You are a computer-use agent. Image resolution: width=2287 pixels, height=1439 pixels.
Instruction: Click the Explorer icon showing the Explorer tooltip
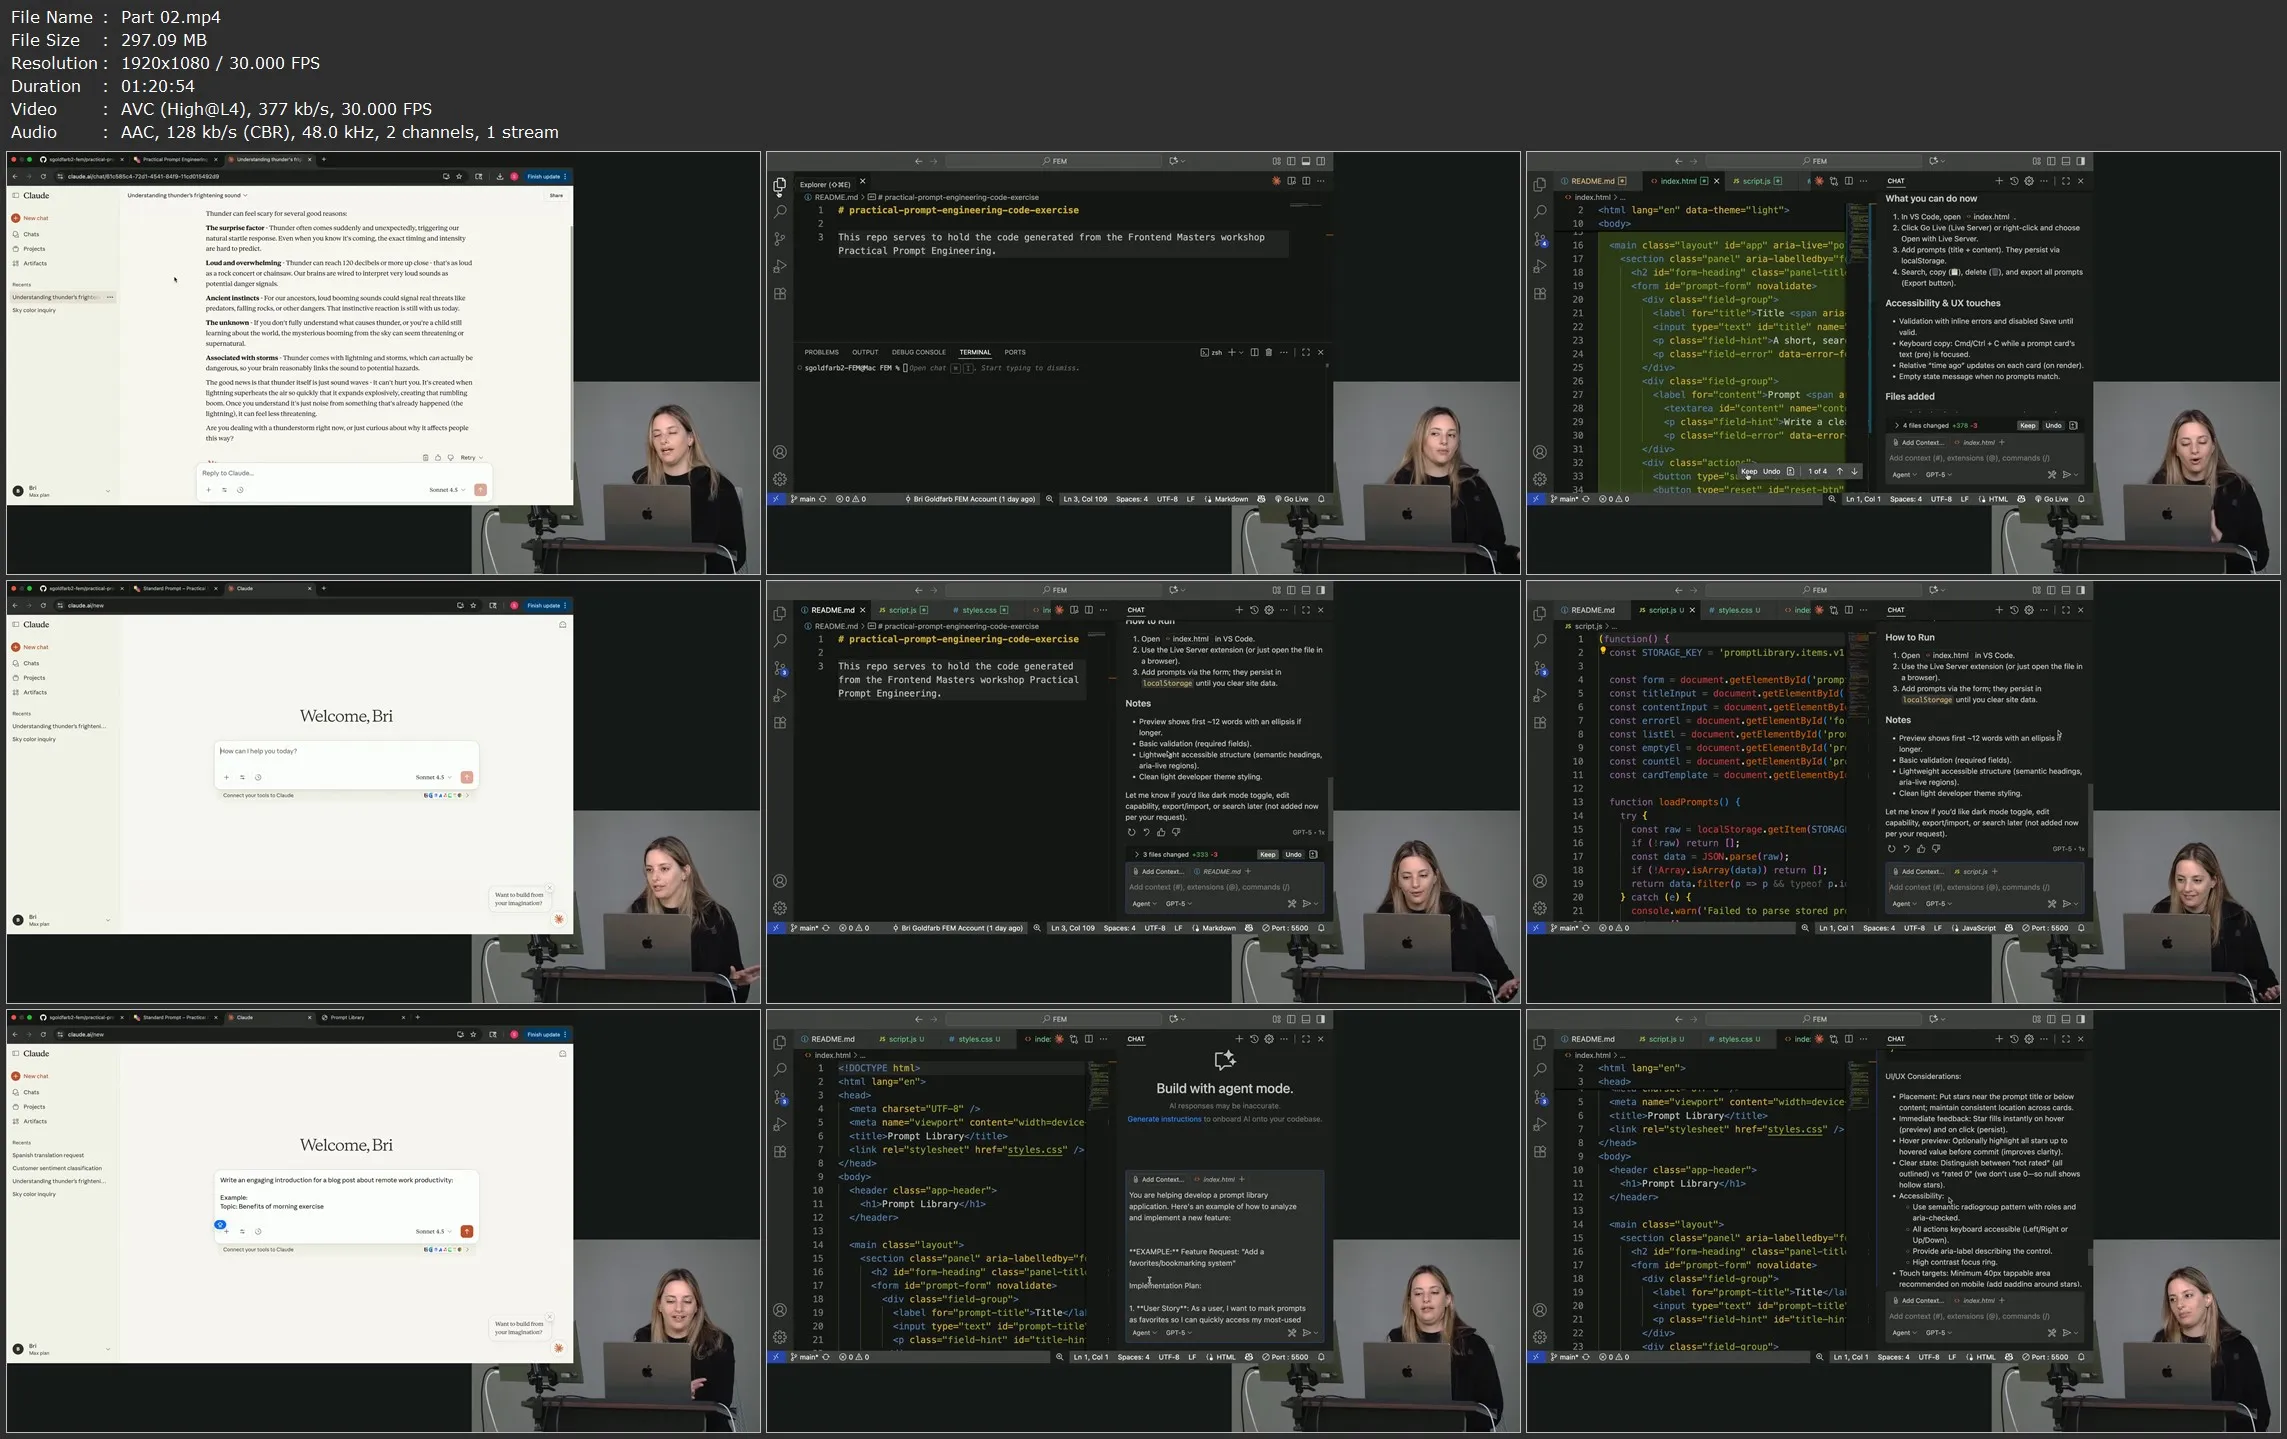pos(779,185)
